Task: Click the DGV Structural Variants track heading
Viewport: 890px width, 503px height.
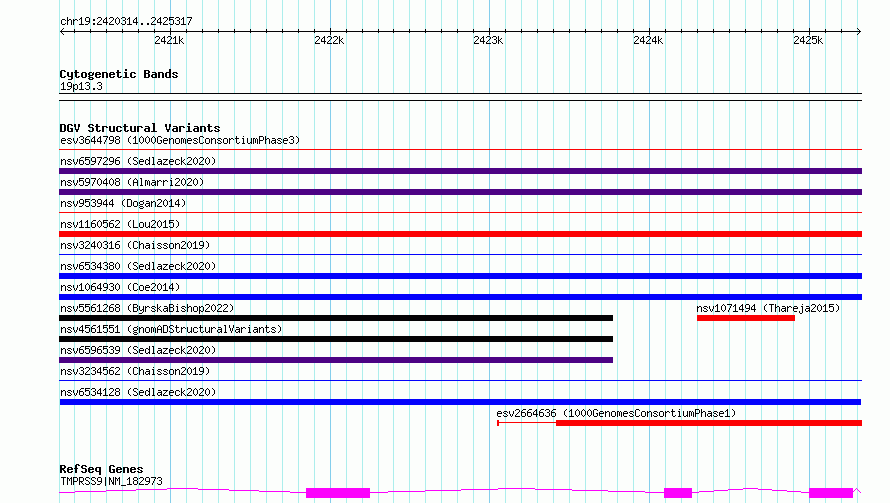Action: [x=140, y=128]
